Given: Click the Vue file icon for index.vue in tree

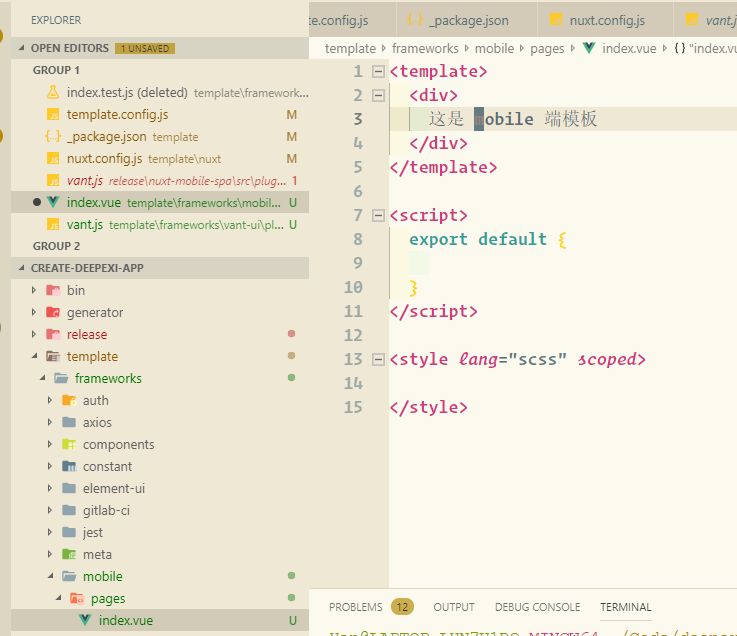Looking at the screenshot, I should pyautogui.click(x=85, y=620).
